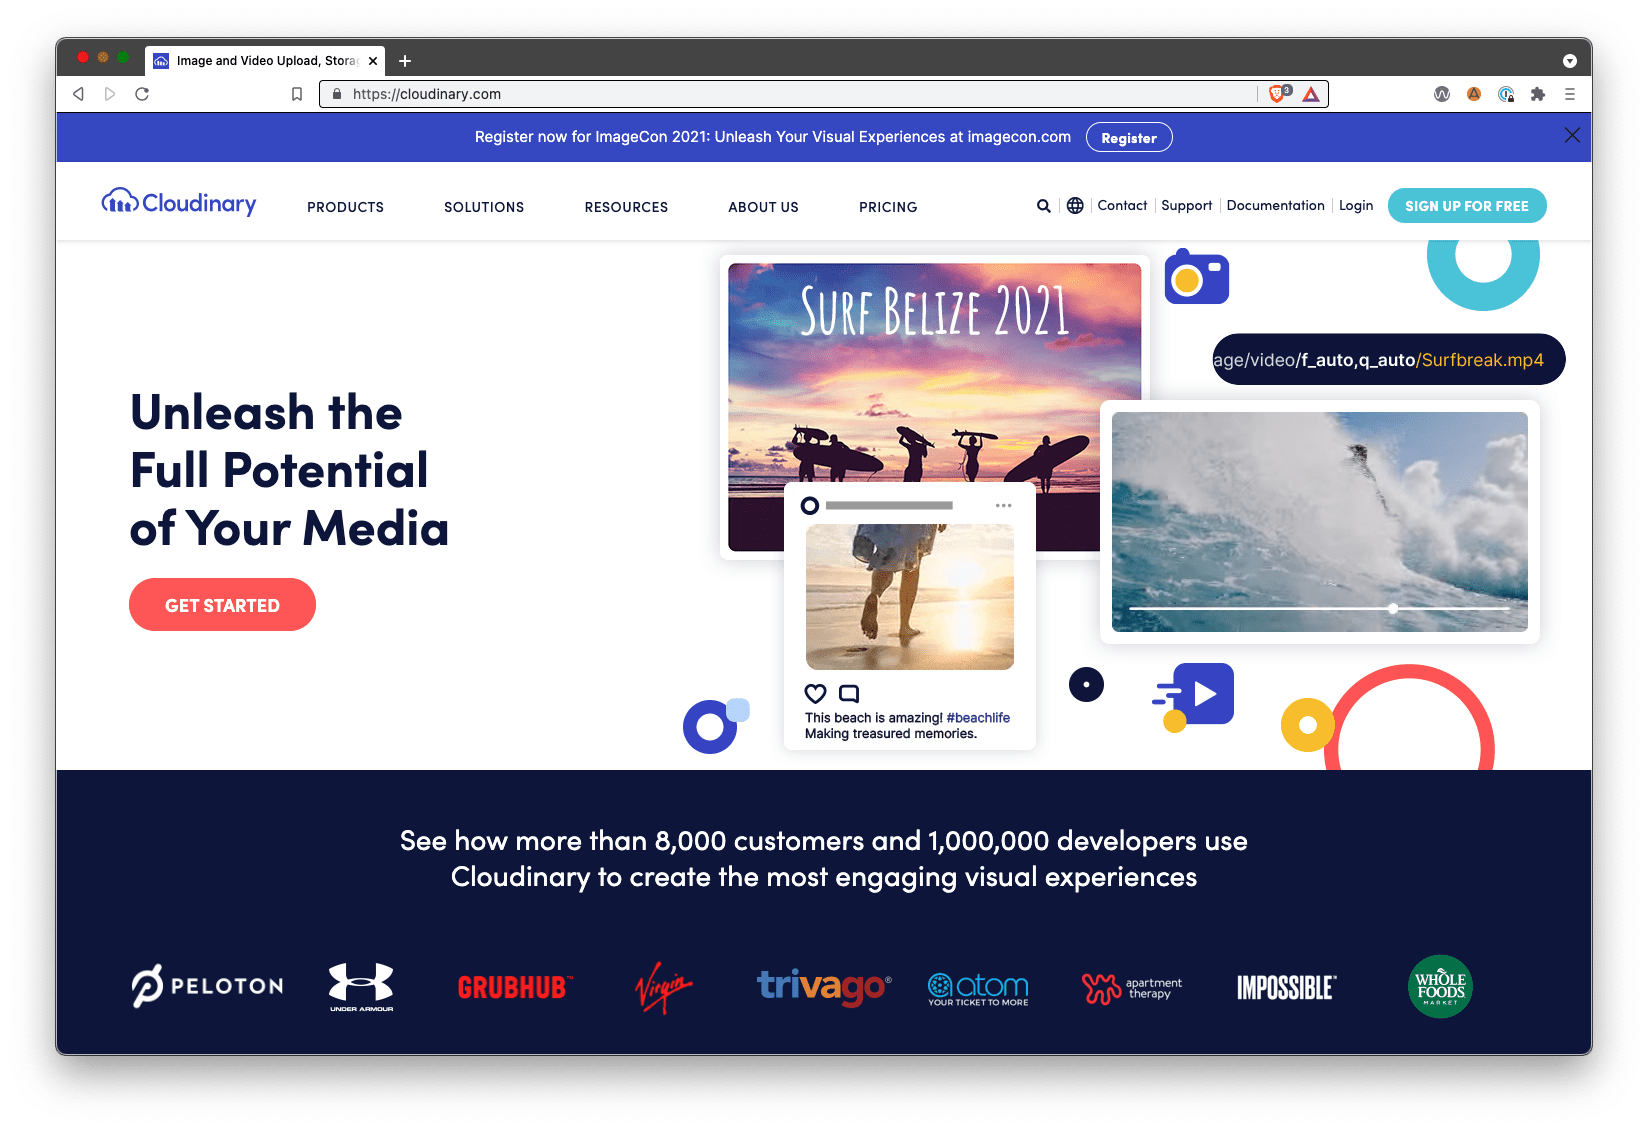Open the tab list dropdown arrow

[1570, 61]
